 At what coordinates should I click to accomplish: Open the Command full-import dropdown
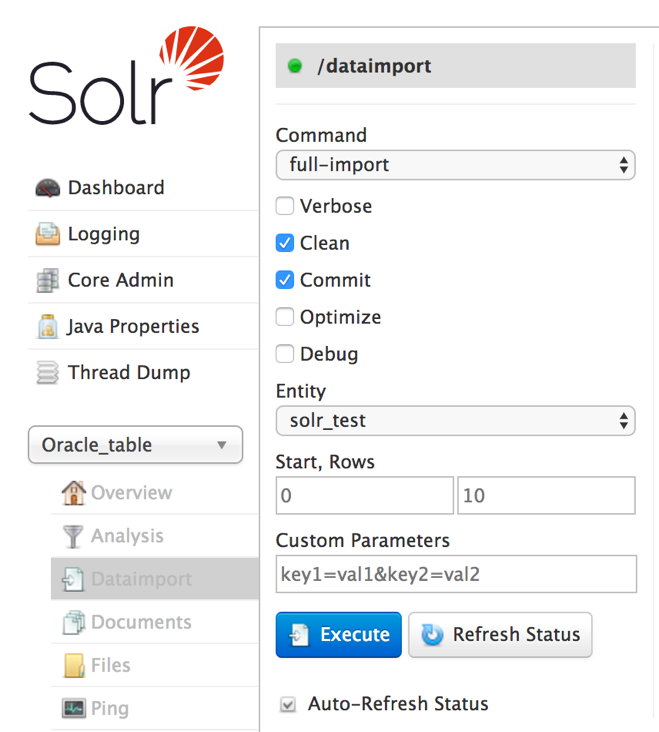pos(455,165)
